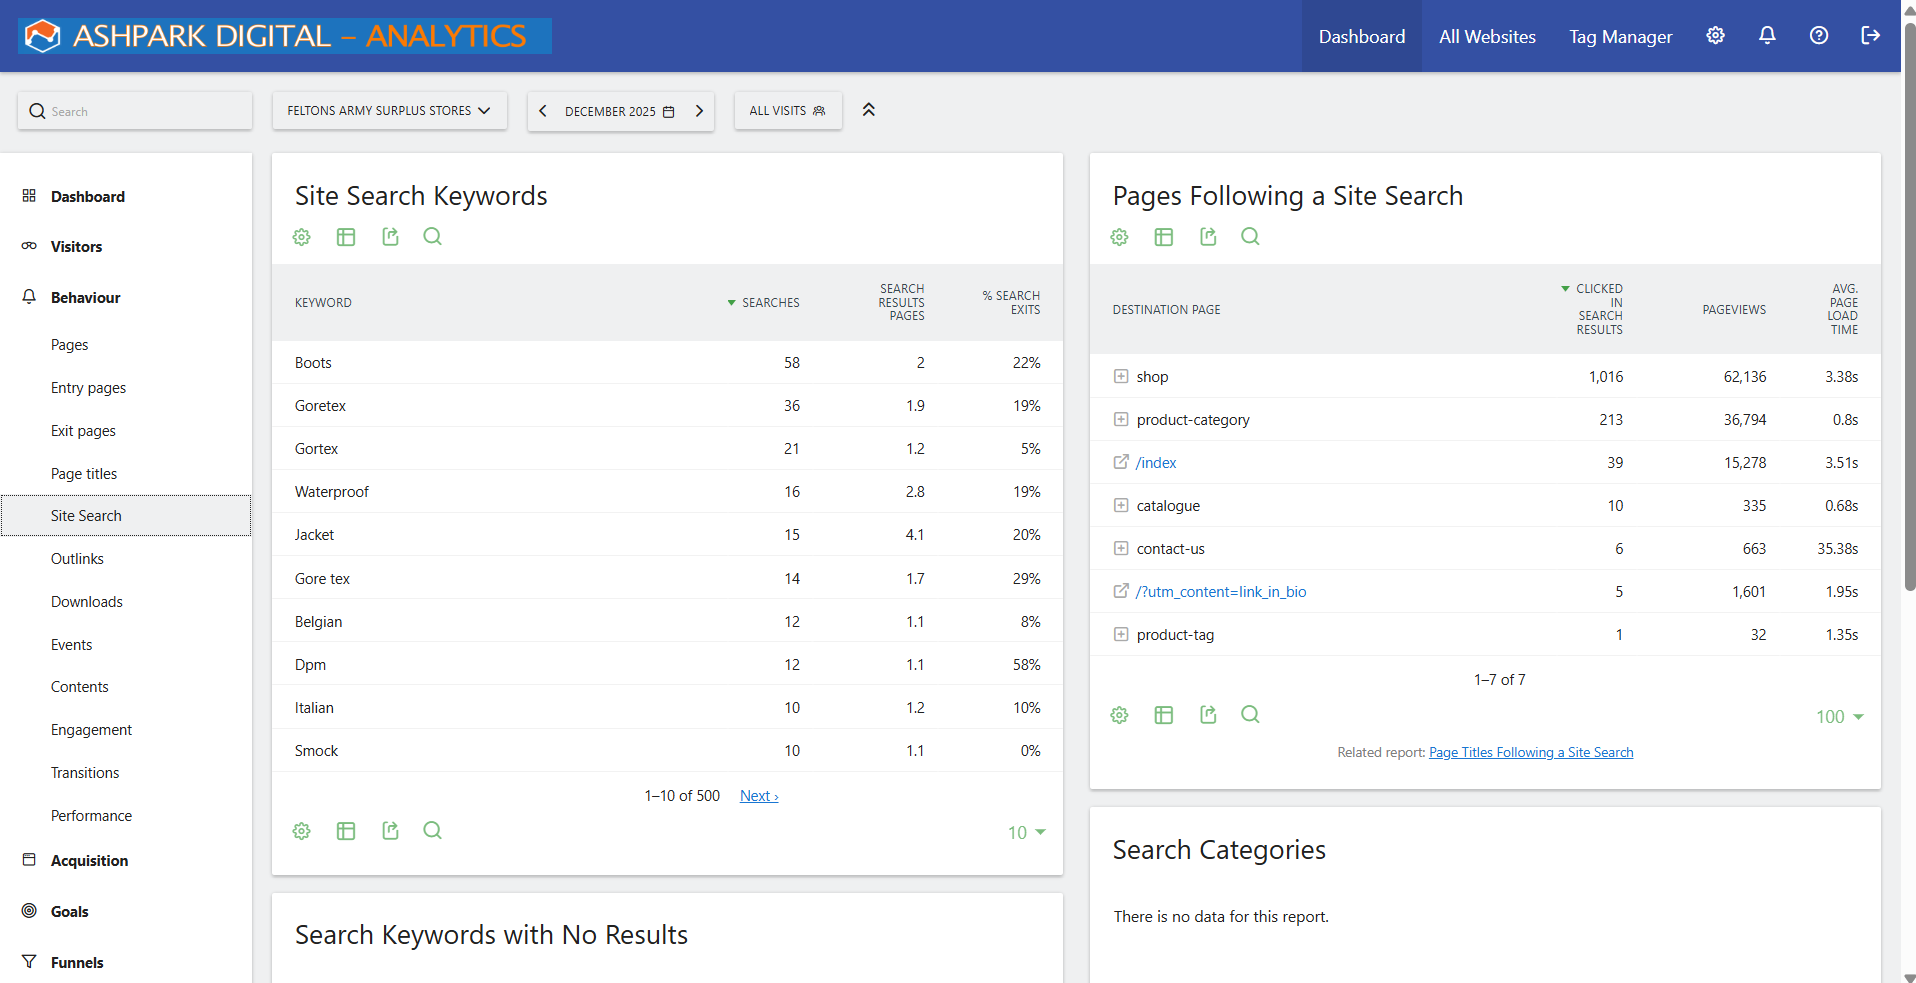Expand the product-category row
The width and height of the screenshot is (1916, 983).
coord(1120,419)
